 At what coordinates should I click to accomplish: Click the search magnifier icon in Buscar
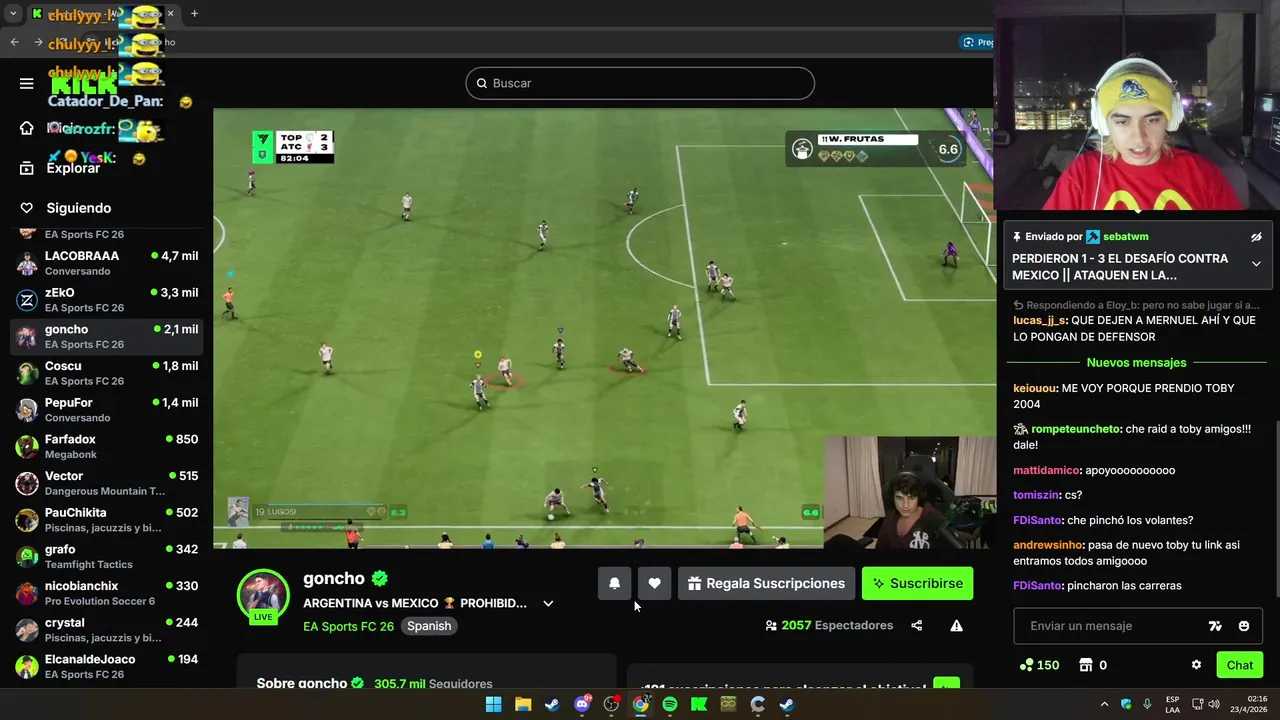click(x=481, y=83)
